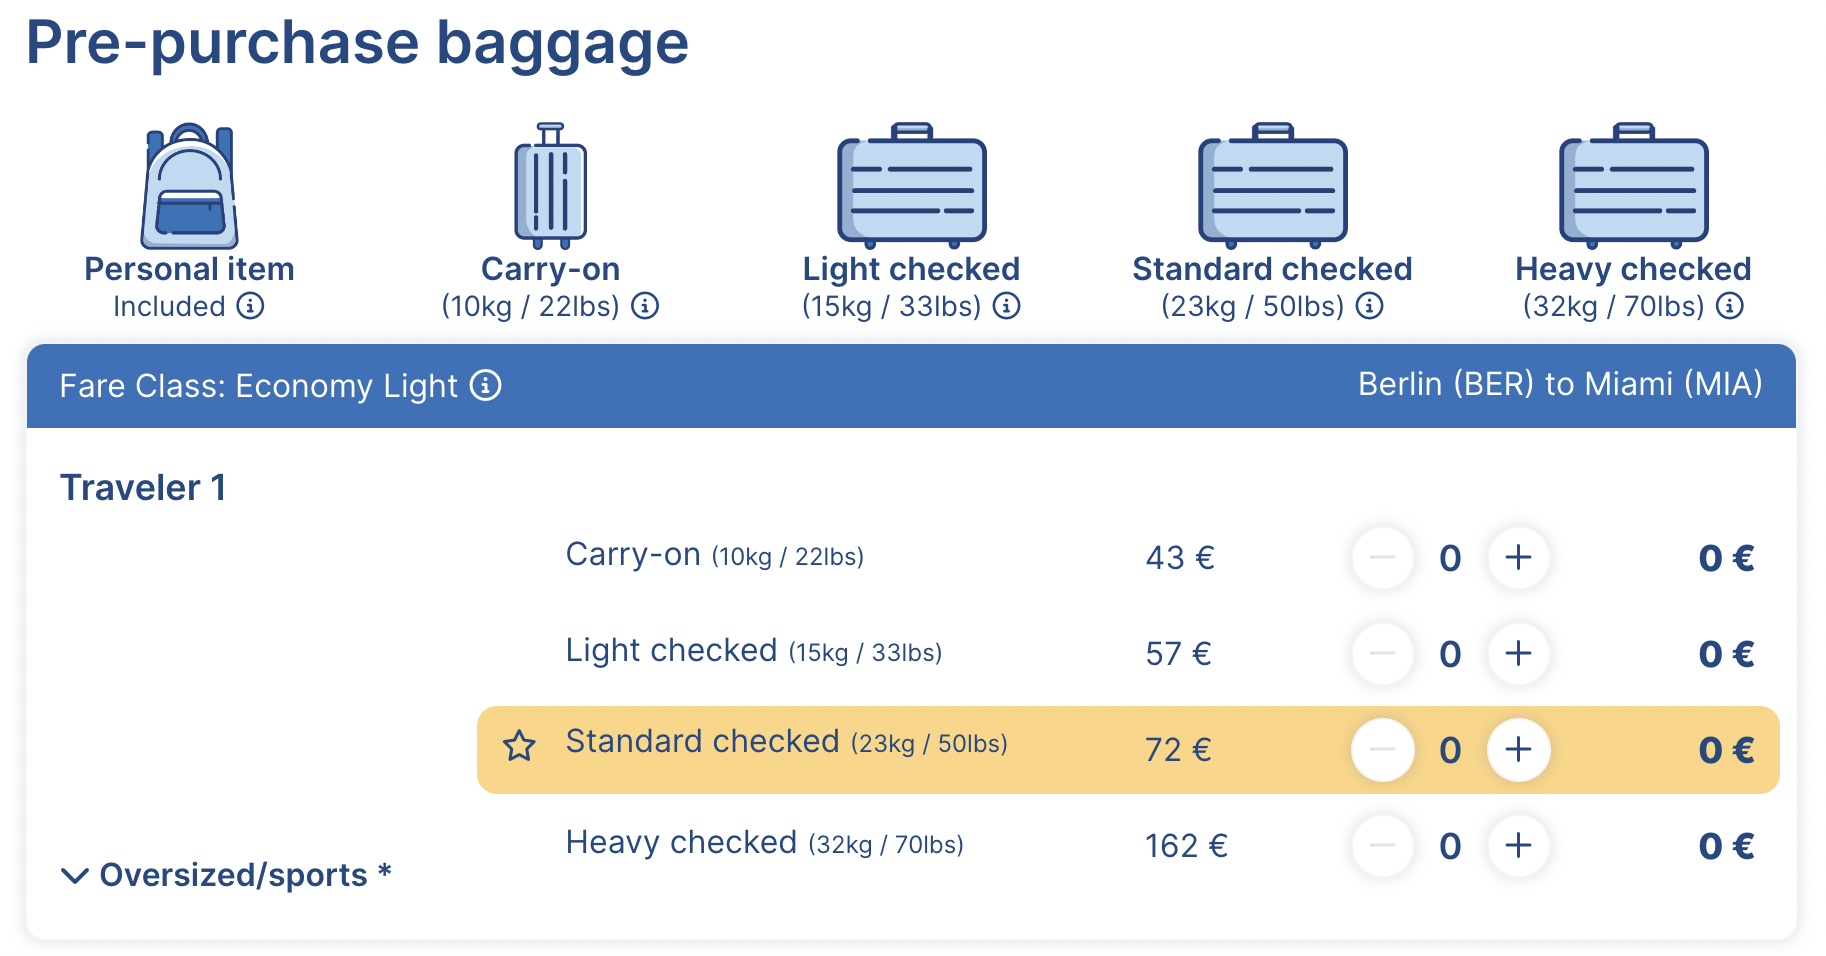The width and height of the screenshot is (1826, 956).
Task: Click the minus button for Light checked
Action: [x=1383, y=654]
